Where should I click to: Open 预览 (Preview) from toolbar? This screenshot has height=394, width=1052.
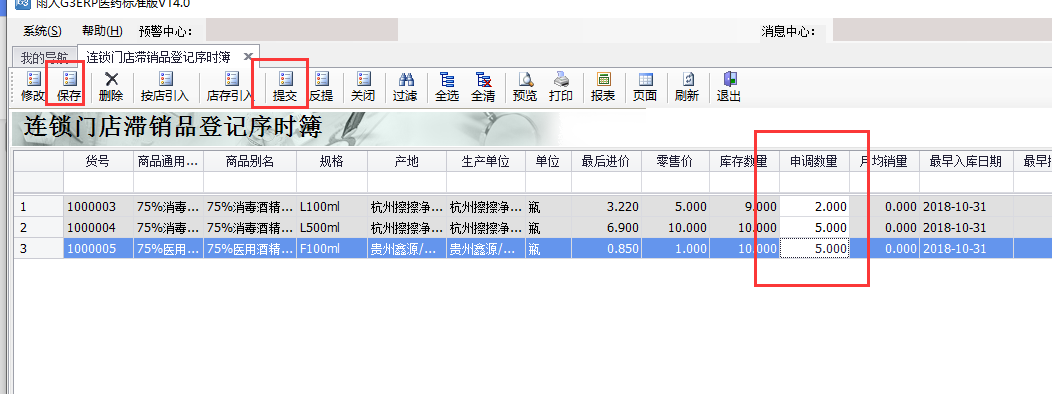click(525, 87)
